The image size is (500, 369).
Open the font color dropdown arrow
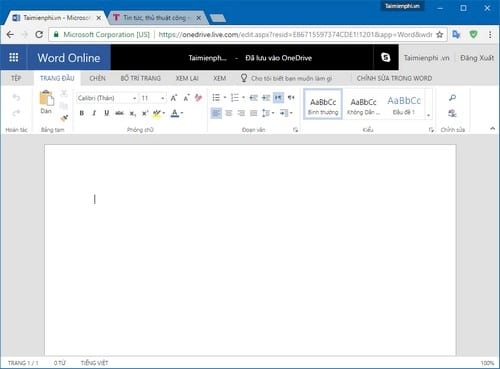[x=182, y=113]
